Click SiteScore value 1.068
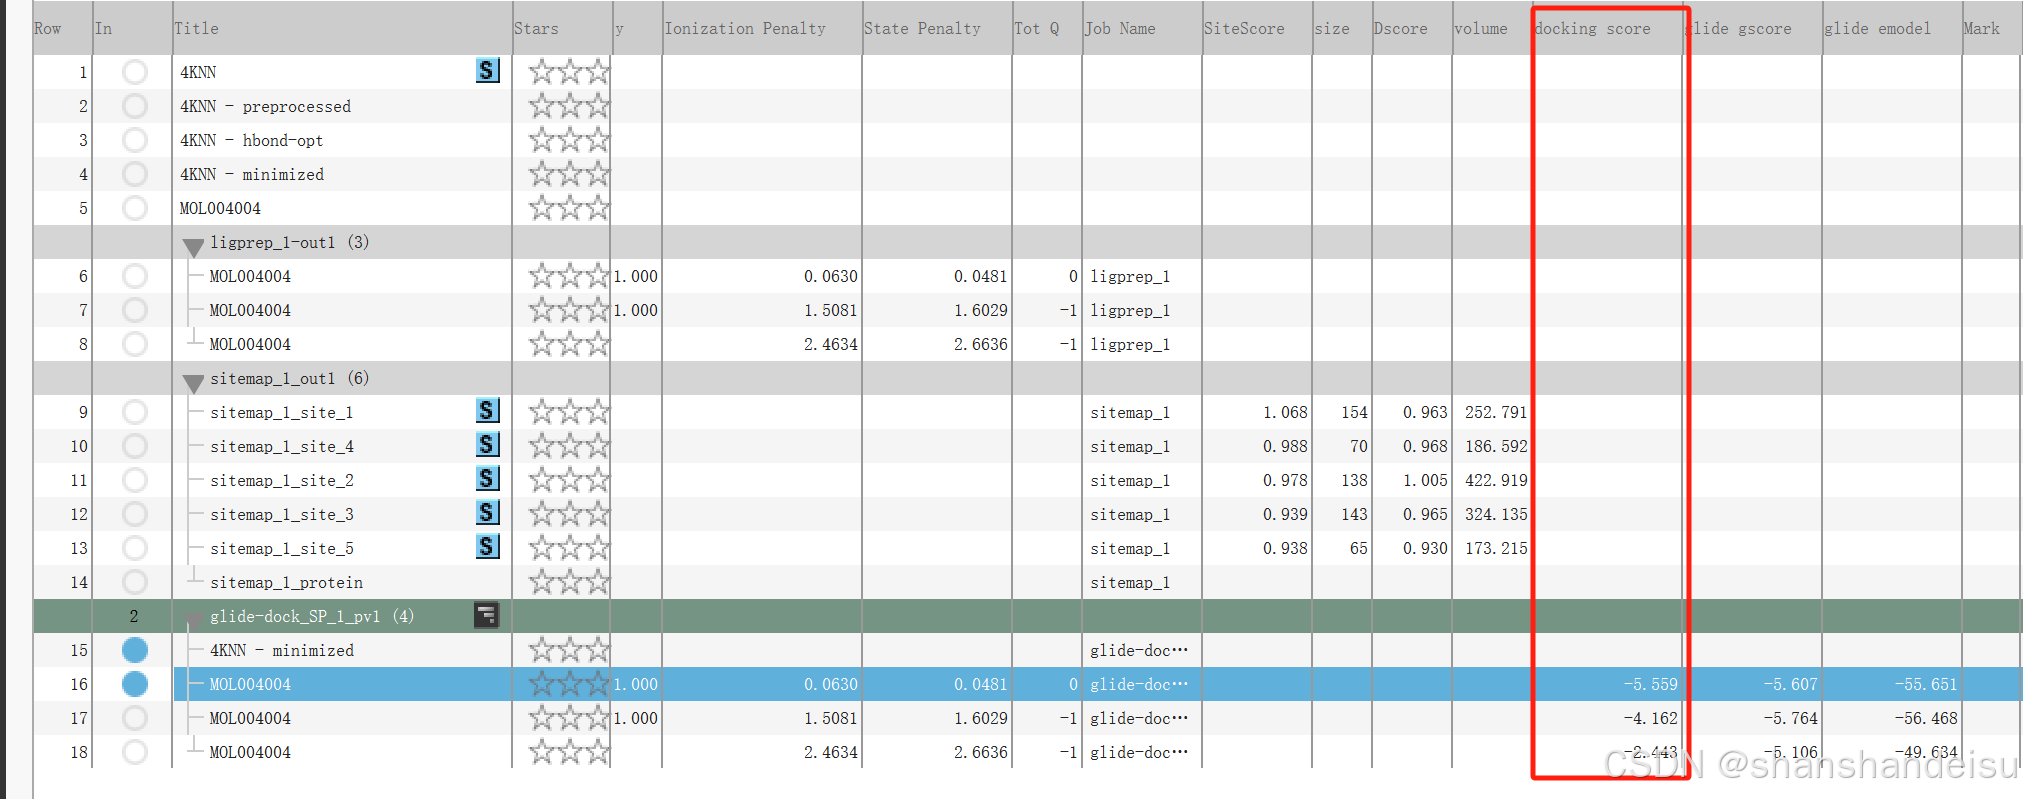 (x=1285, y=412)
